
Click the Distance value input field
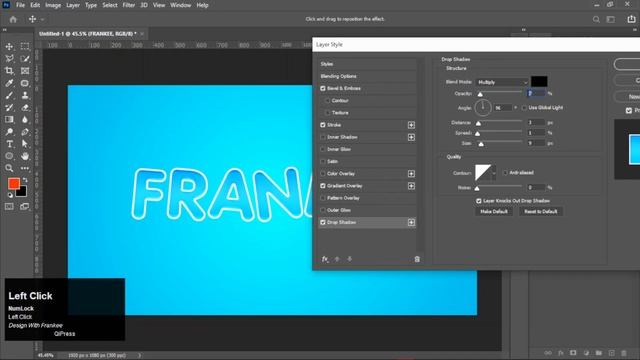pyautogui.click(x=536, y=122)
